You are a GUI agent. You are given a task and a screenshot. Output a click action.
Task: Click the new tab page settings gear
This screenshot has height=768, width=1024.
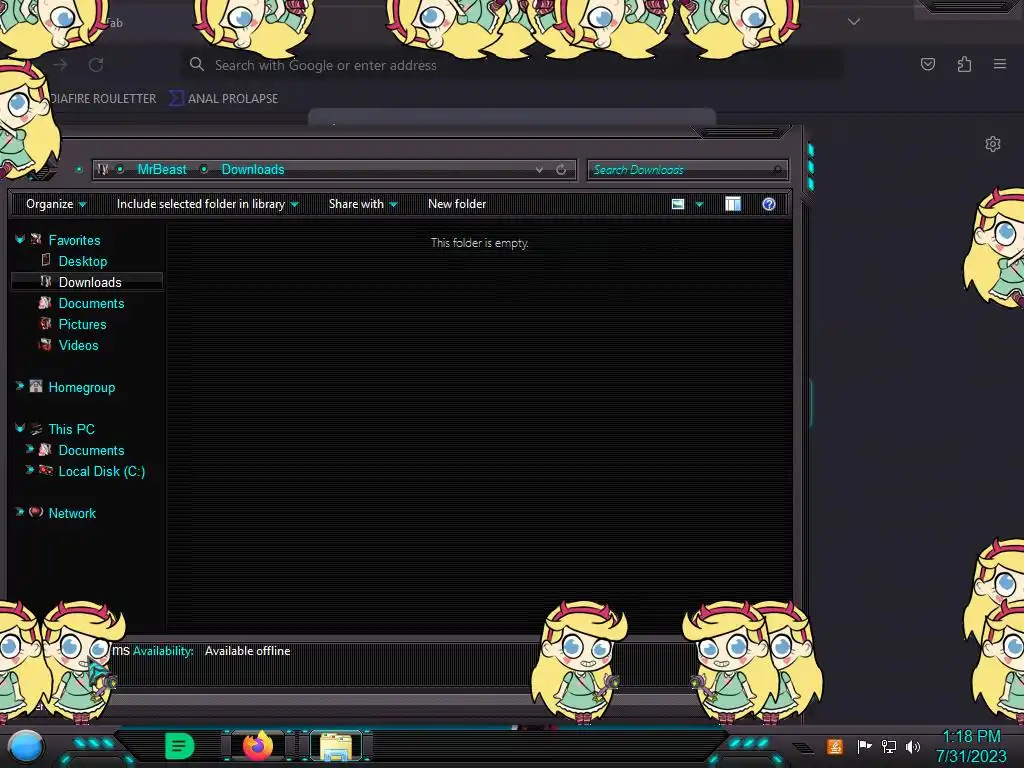993,144
